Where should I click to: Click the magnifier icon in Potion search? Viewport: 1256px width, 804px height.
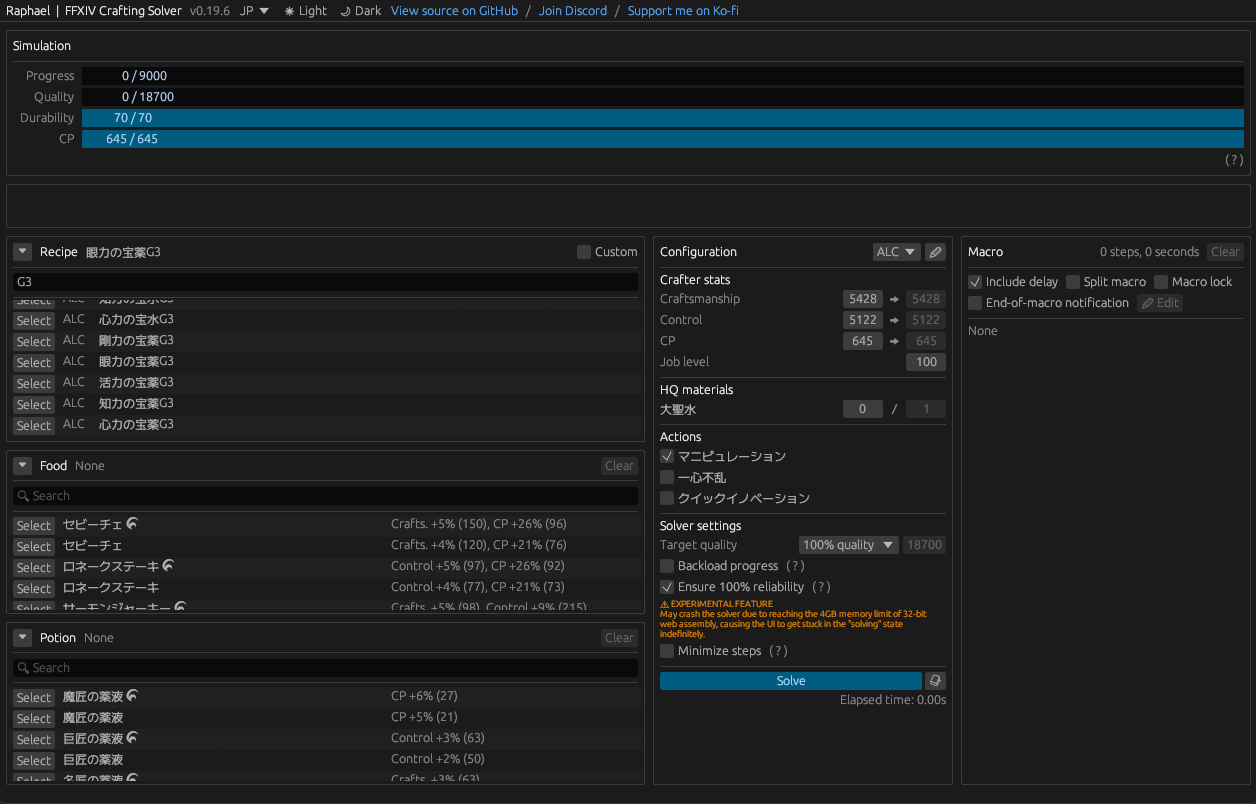tap(24, 668)
